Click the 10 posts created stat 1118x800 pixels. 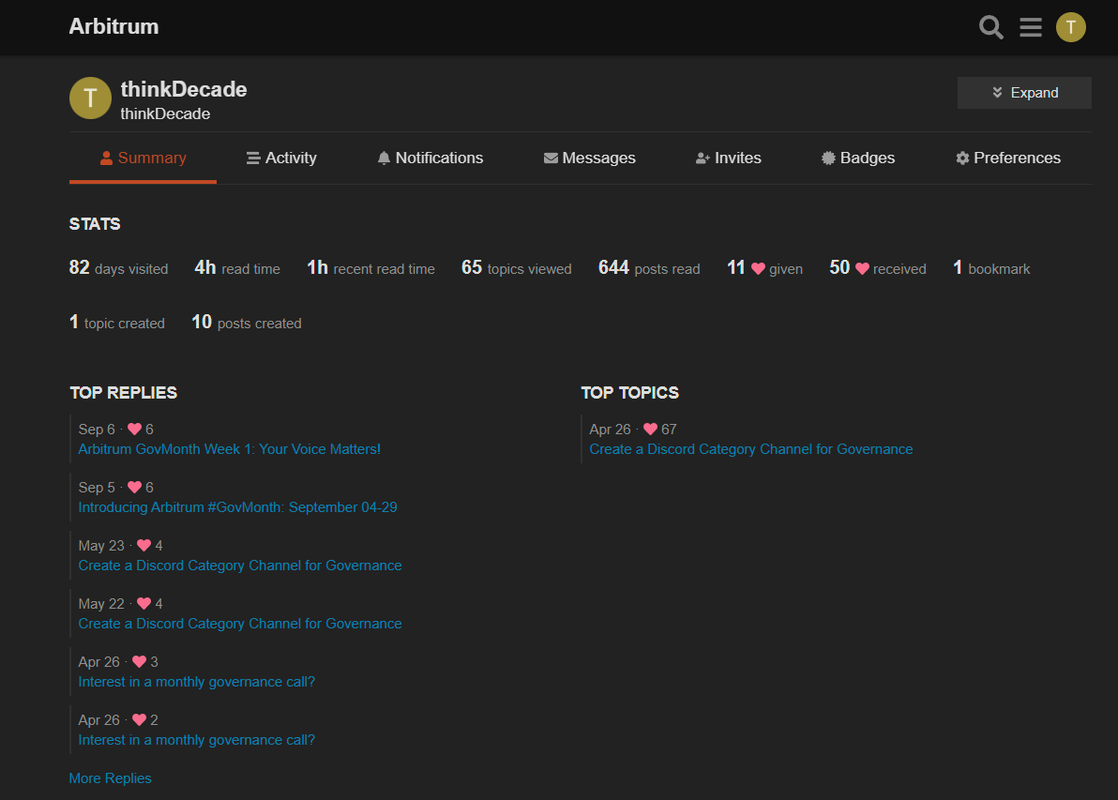point(246,322)
